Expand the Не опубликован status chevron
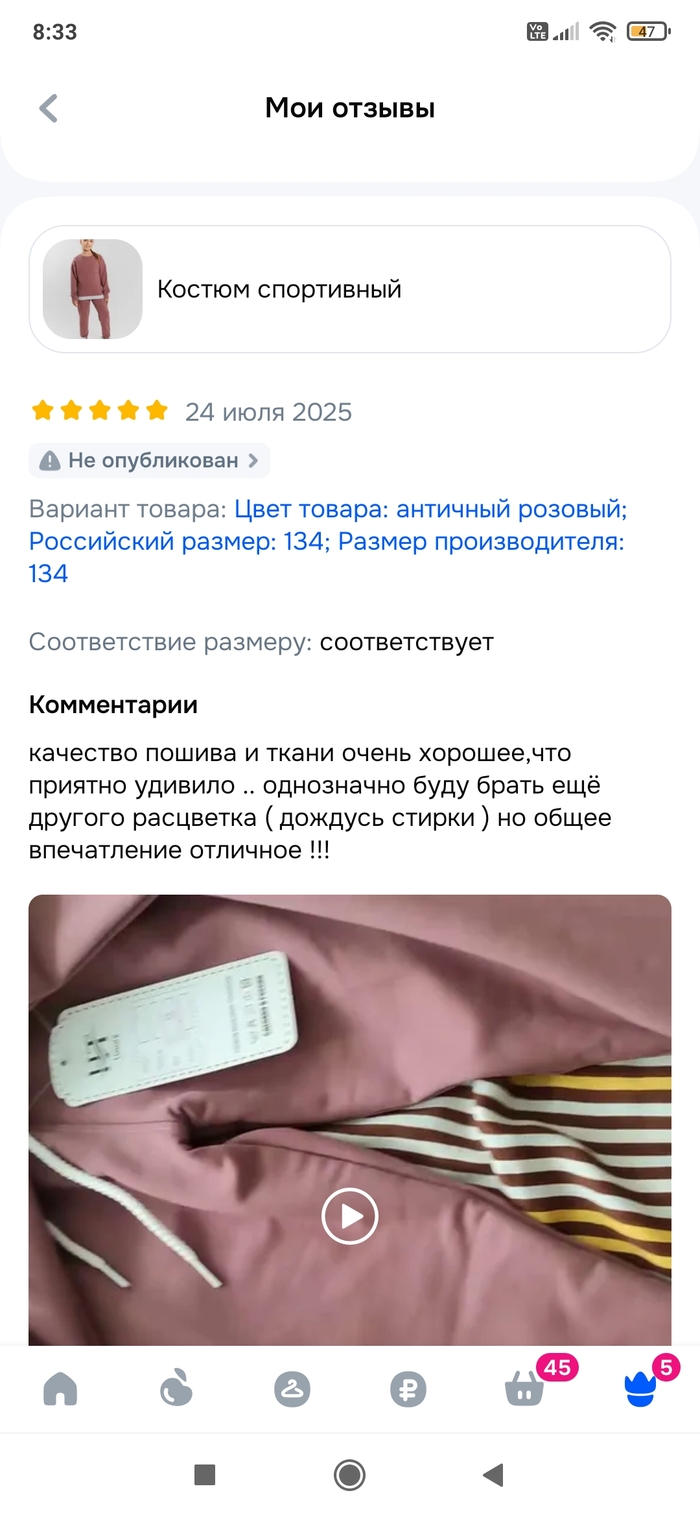700x1517 pixels. coord(253,461)
